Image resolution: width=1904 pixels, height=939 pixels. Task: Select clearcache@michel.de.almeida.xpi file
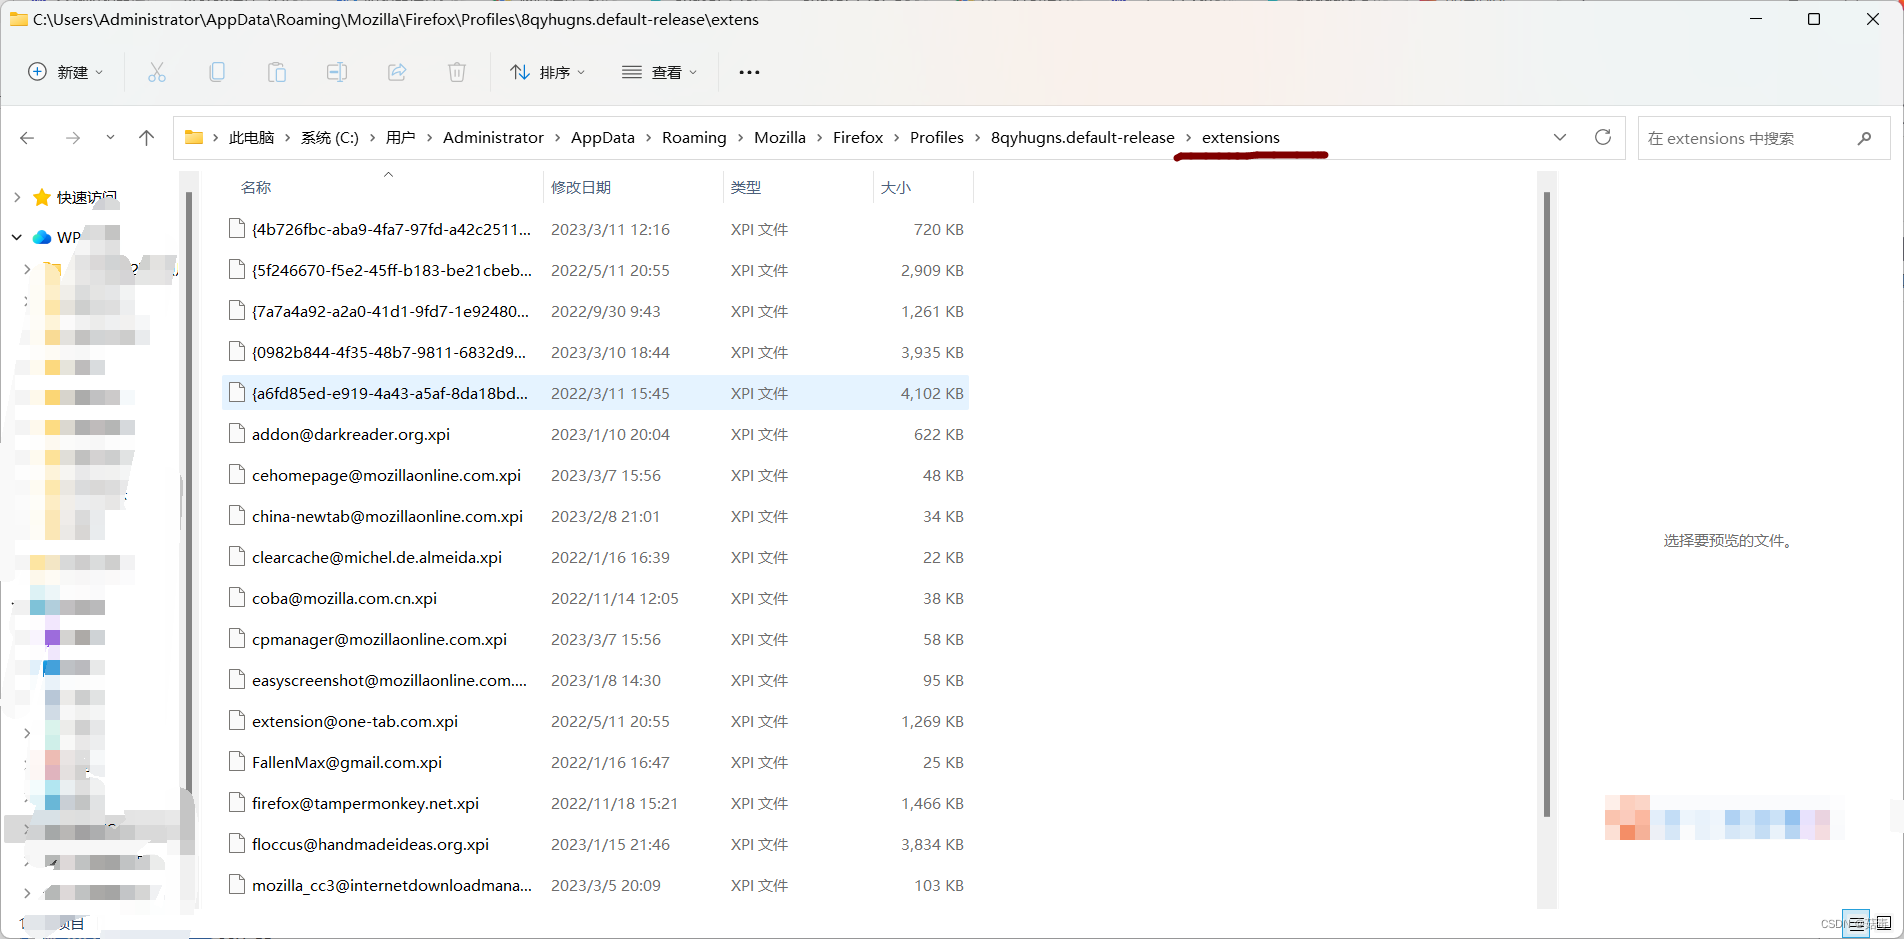595,557
